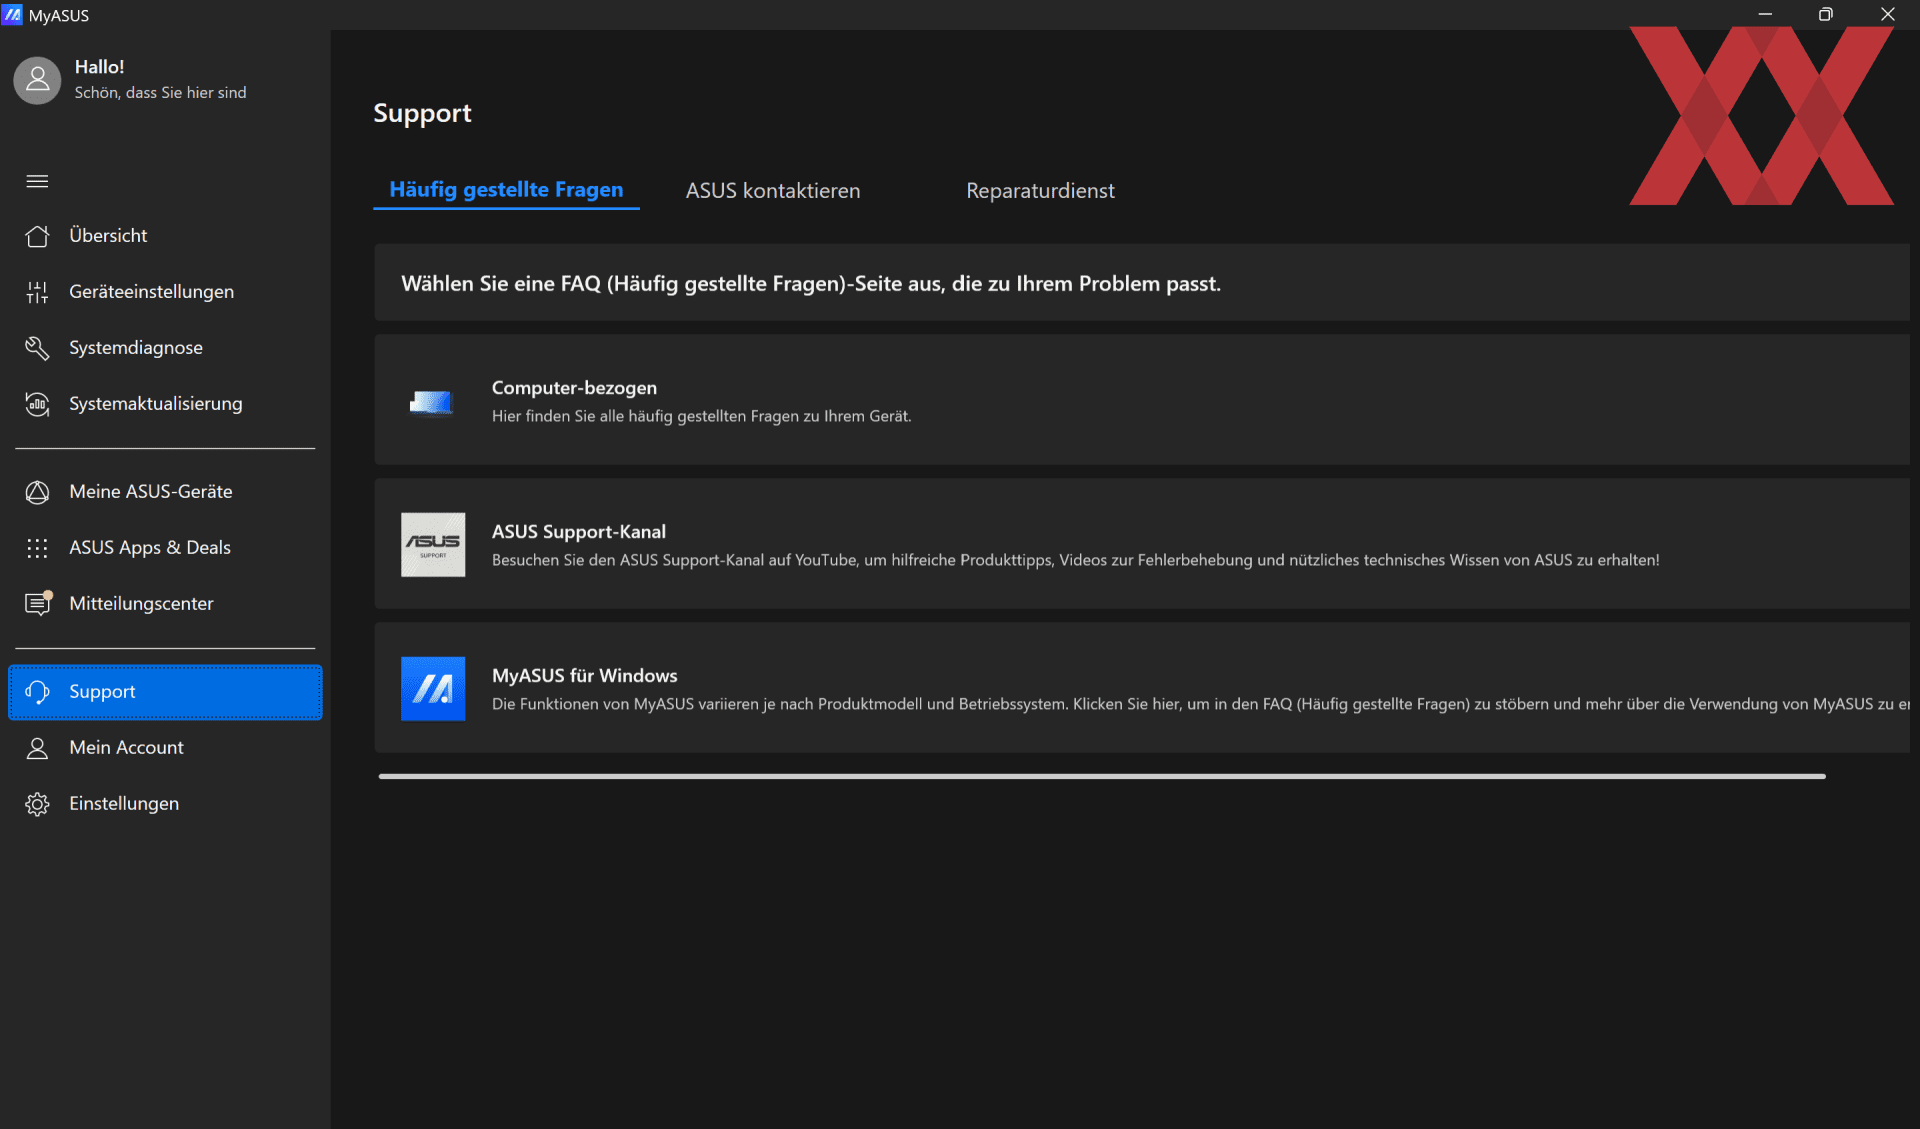Click 'Die Funktionen von MyASUS variieren' description

[1200, 704]
